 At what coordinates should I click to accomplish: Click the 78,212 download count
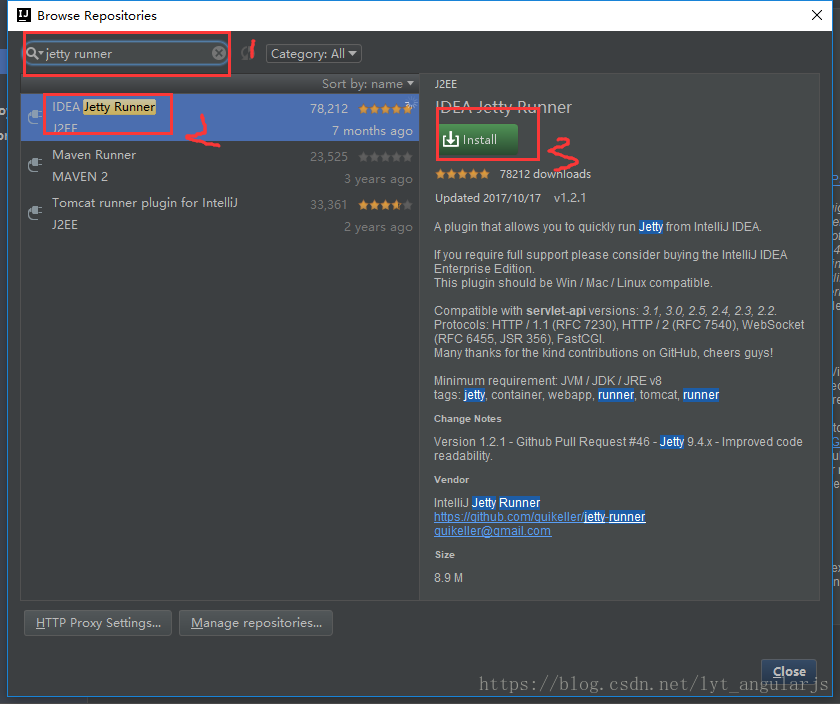(329, 109)
